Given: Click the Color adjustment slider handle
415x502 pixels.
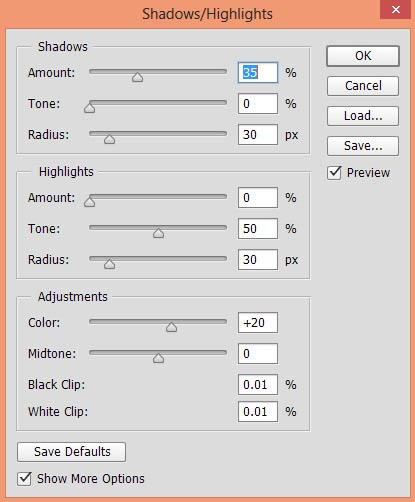Looking at the screenshot, I should pos(171,327).
